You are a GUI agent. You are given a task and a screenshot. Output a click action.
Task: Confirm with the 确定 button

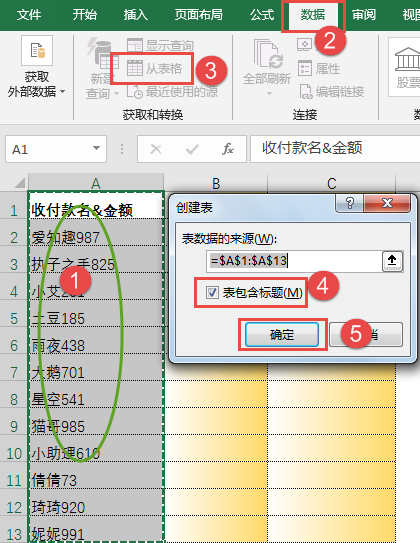point(282,335)
